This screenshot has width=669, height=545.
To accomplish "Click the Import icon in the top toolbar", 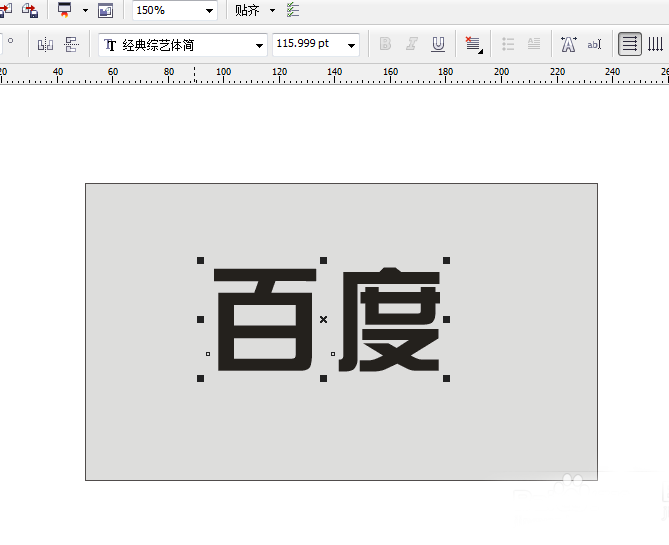I will (x=5, y=9).
